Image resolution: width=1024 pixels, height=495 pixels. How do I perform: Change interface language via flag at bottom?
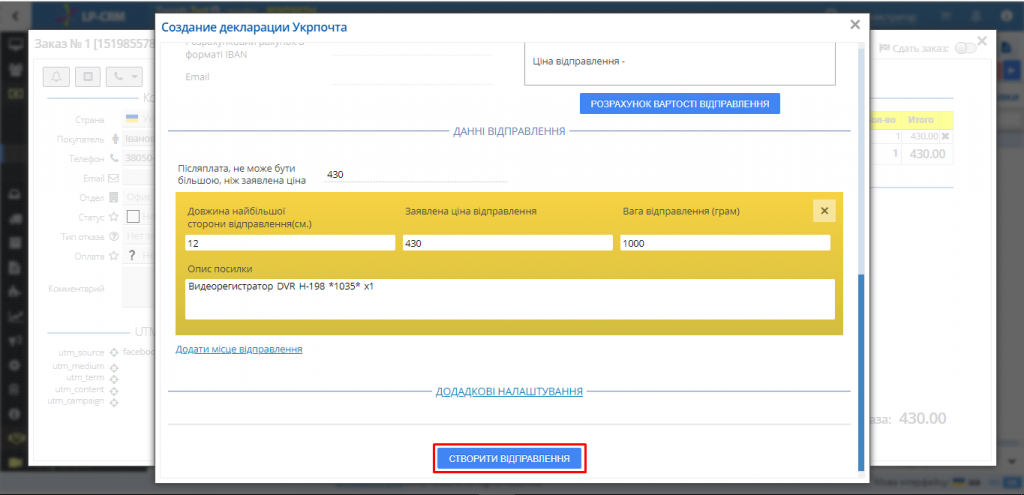coord(959,482)
